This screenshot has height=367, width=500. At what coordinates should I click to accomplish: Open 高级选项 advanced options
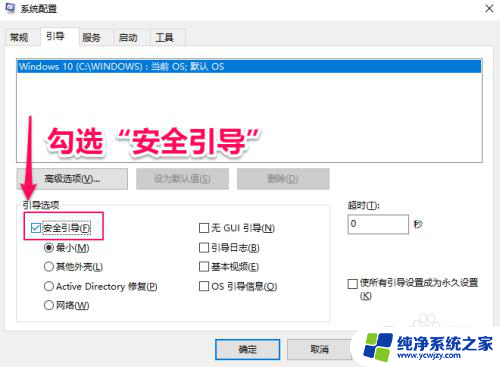pos(72,179)
